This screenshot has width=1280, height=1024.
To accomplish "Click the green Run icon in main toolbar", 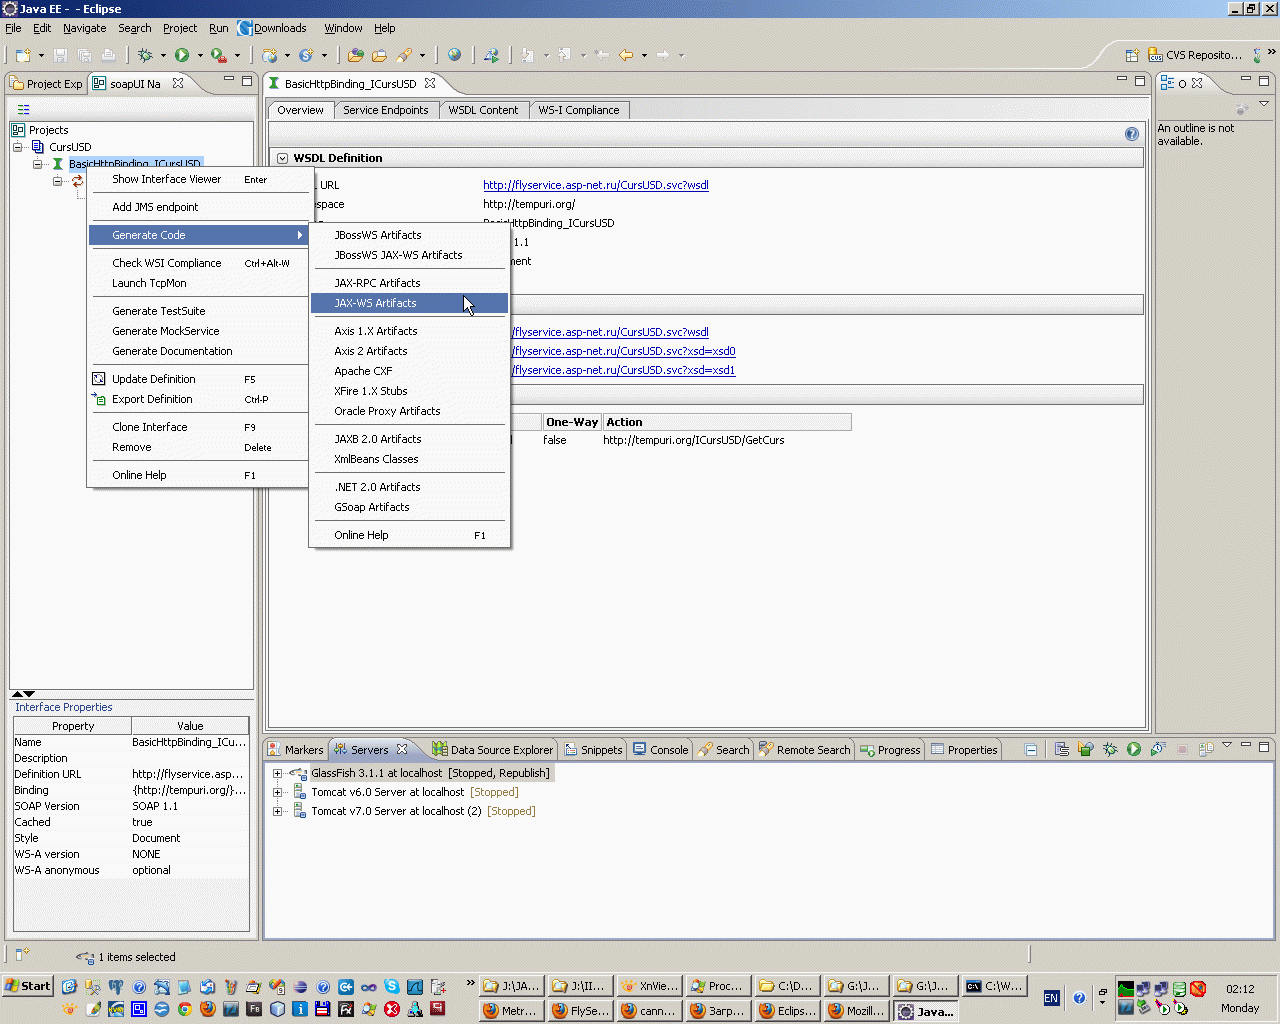I will (182, 55).
